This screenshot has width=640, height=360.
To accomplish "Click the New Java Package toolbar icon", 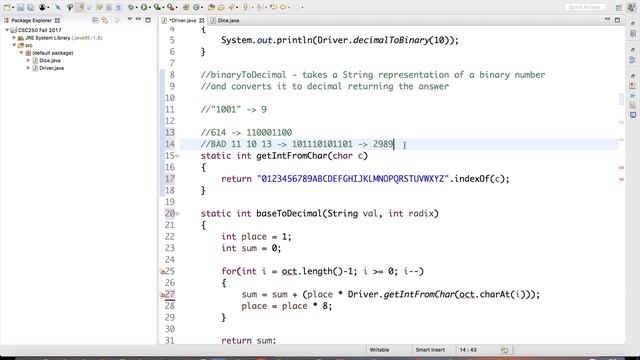I will [x=186, y=7].
